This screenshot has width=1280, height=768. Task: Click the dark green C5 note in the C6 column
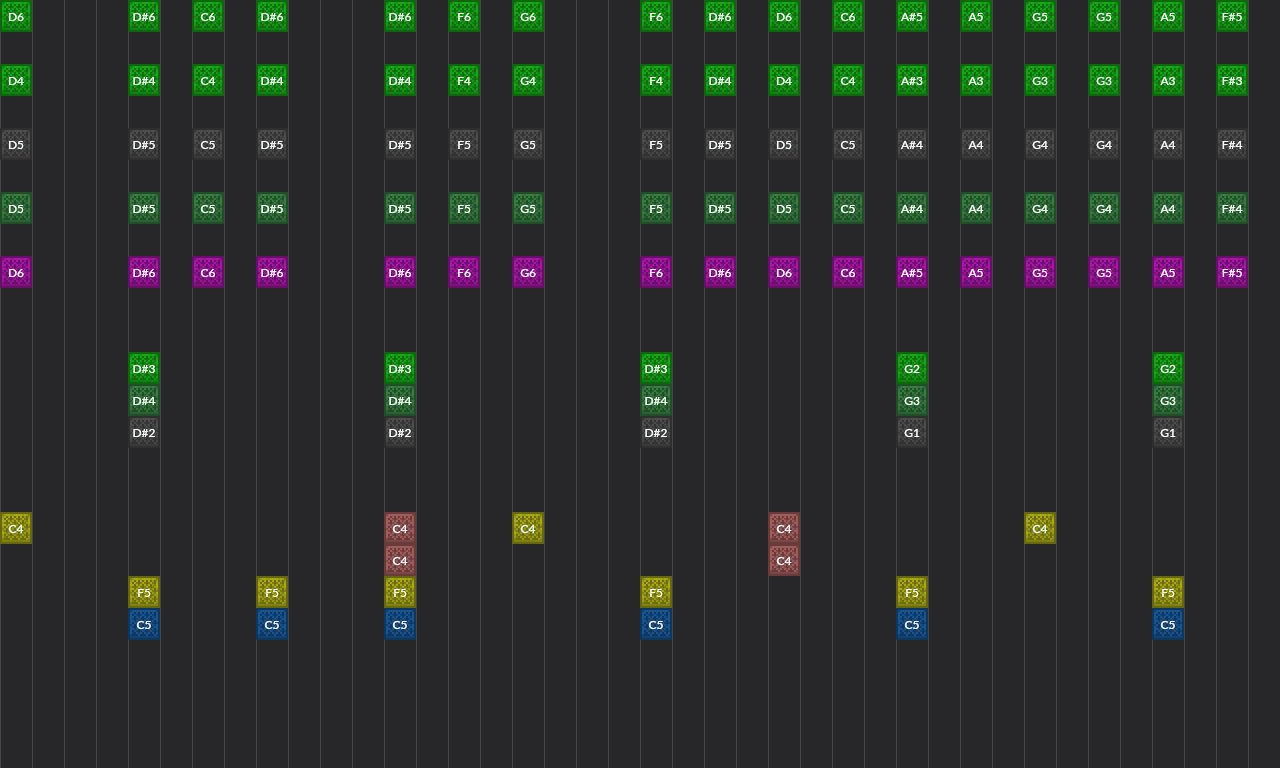pos(207,208)
